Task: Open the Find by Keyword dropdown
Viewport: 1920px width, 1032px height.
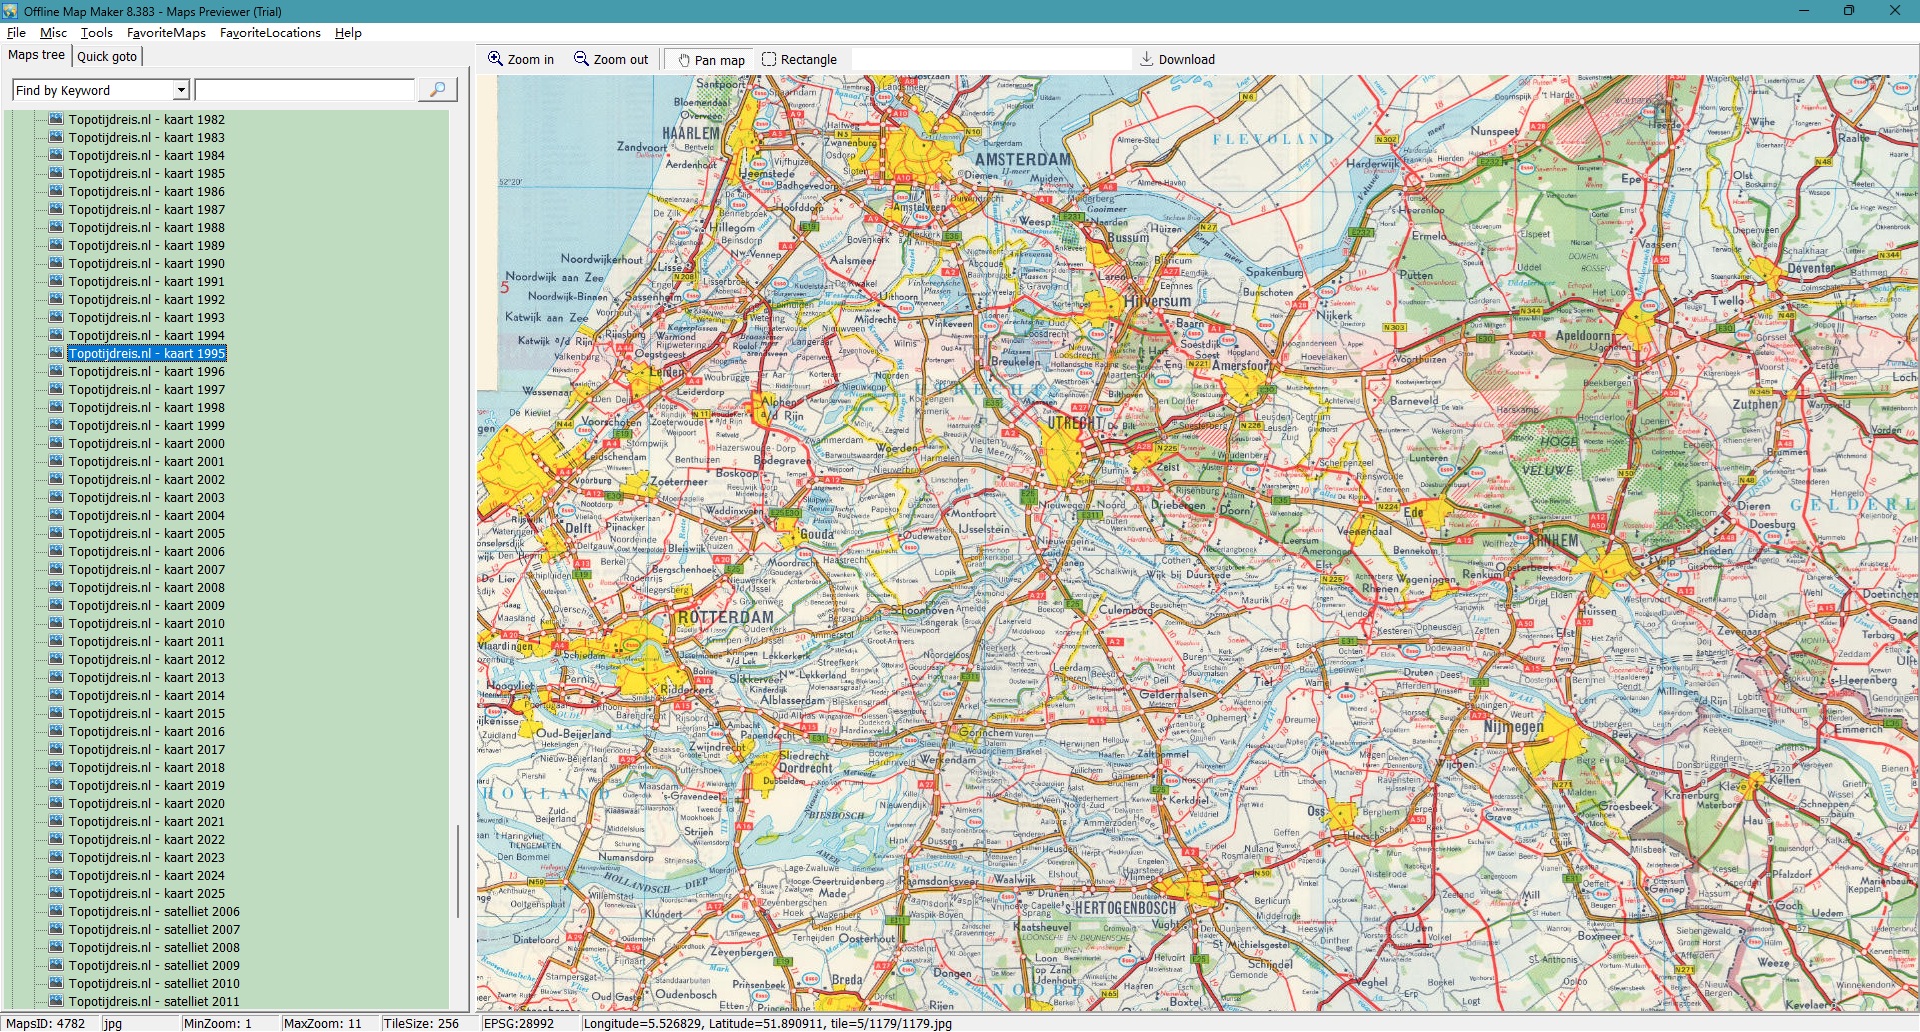Action: (181, 90)
